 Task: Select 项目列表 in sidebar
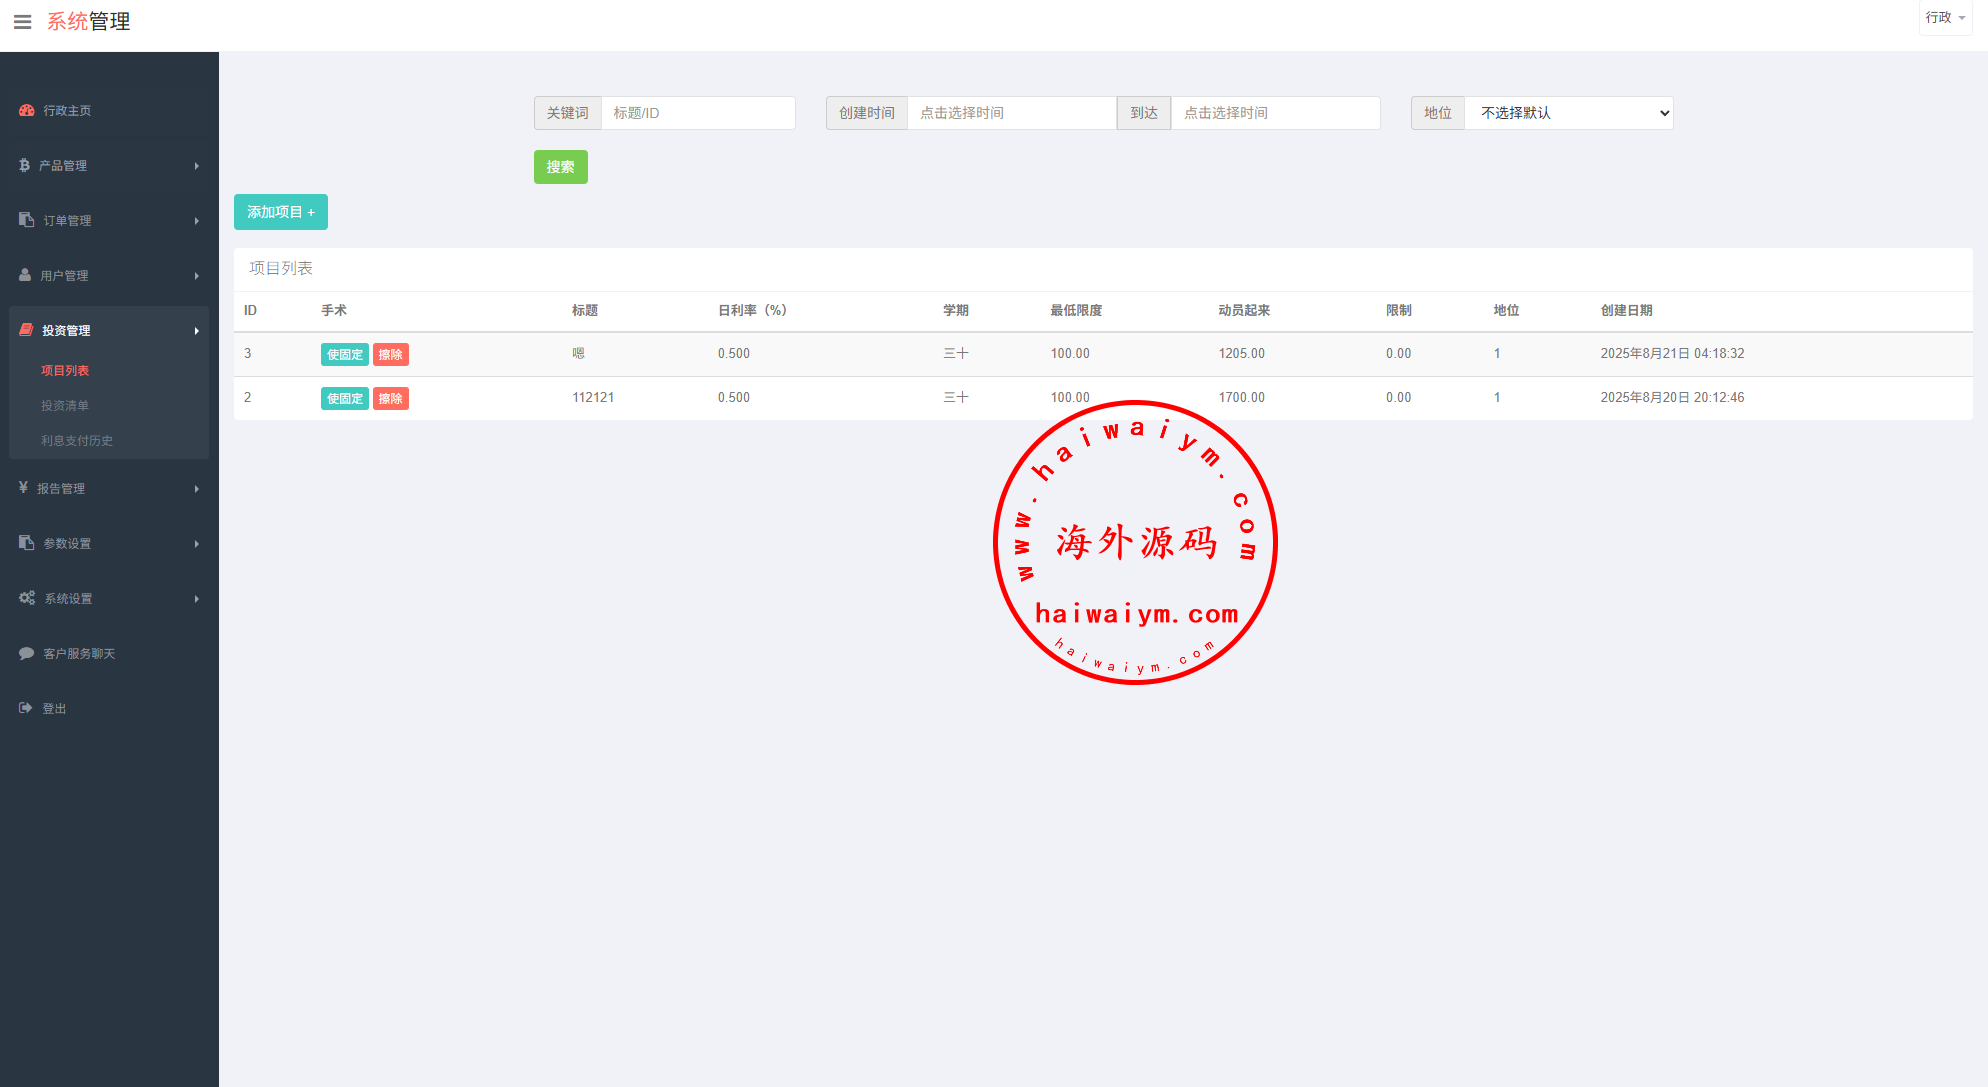(x=65, y=371)
